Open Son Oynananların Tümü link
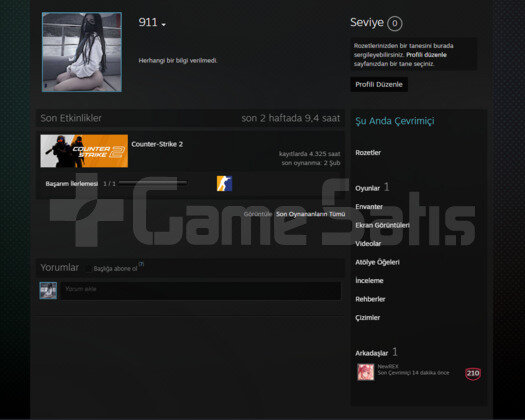Image resolution: width=525 pixels, height=420 pixels. [310, 214]
